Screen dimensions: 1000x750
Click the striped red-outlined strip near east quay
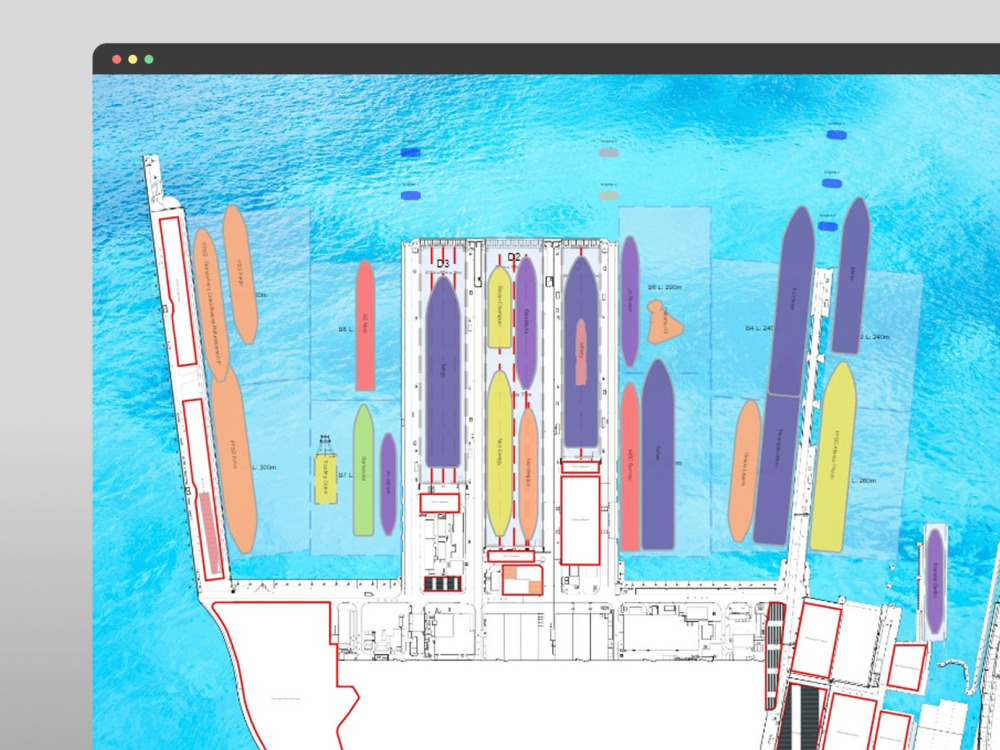click(x=774, y=656)
